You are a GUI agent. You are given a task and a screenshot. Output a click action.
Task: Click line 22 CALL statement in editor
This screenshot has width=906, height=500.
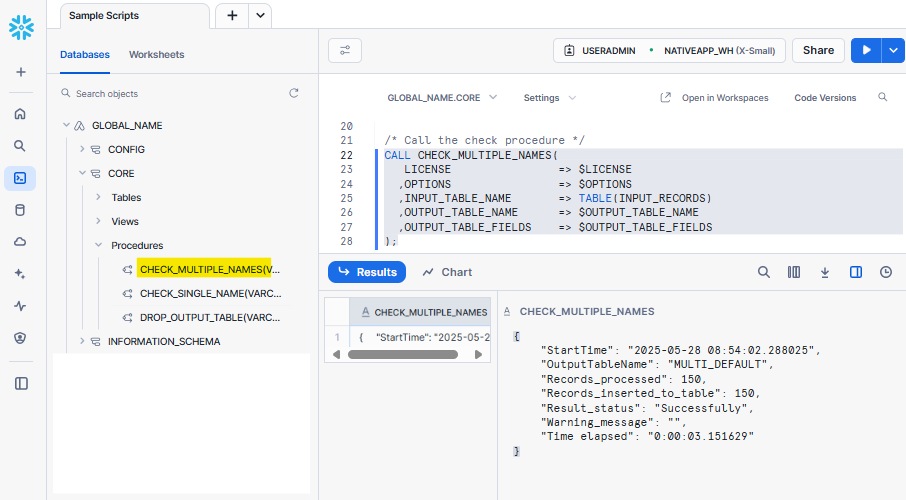pyautogui.click(x=470, y=155)
